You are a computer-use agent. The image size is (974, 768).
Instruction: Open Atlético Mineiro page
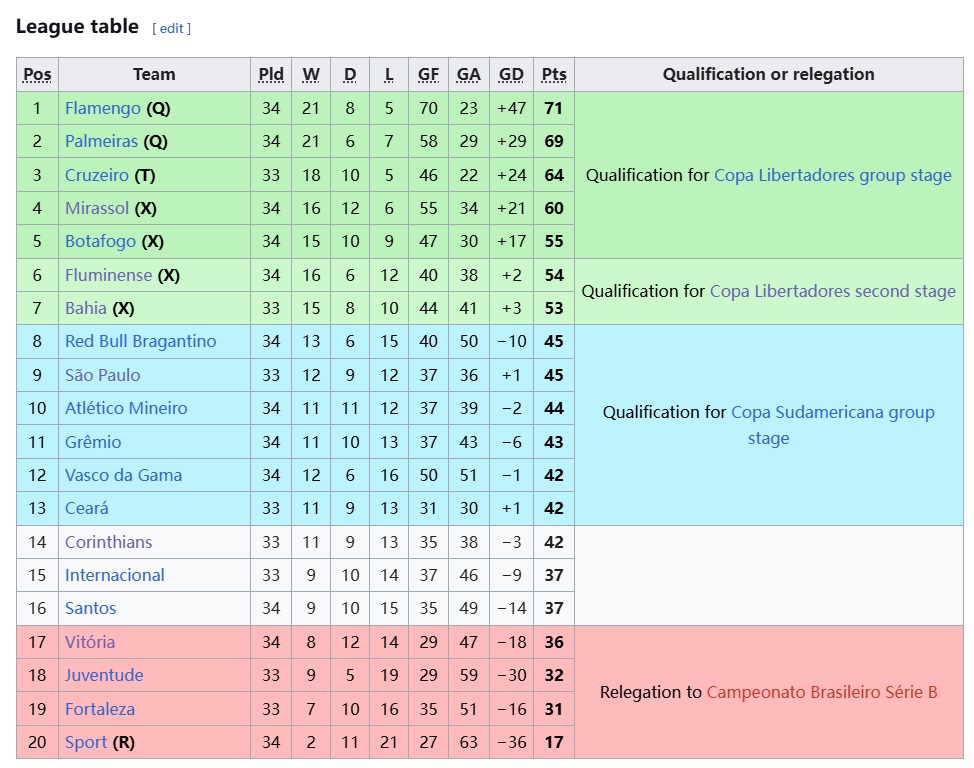[125, 408]
